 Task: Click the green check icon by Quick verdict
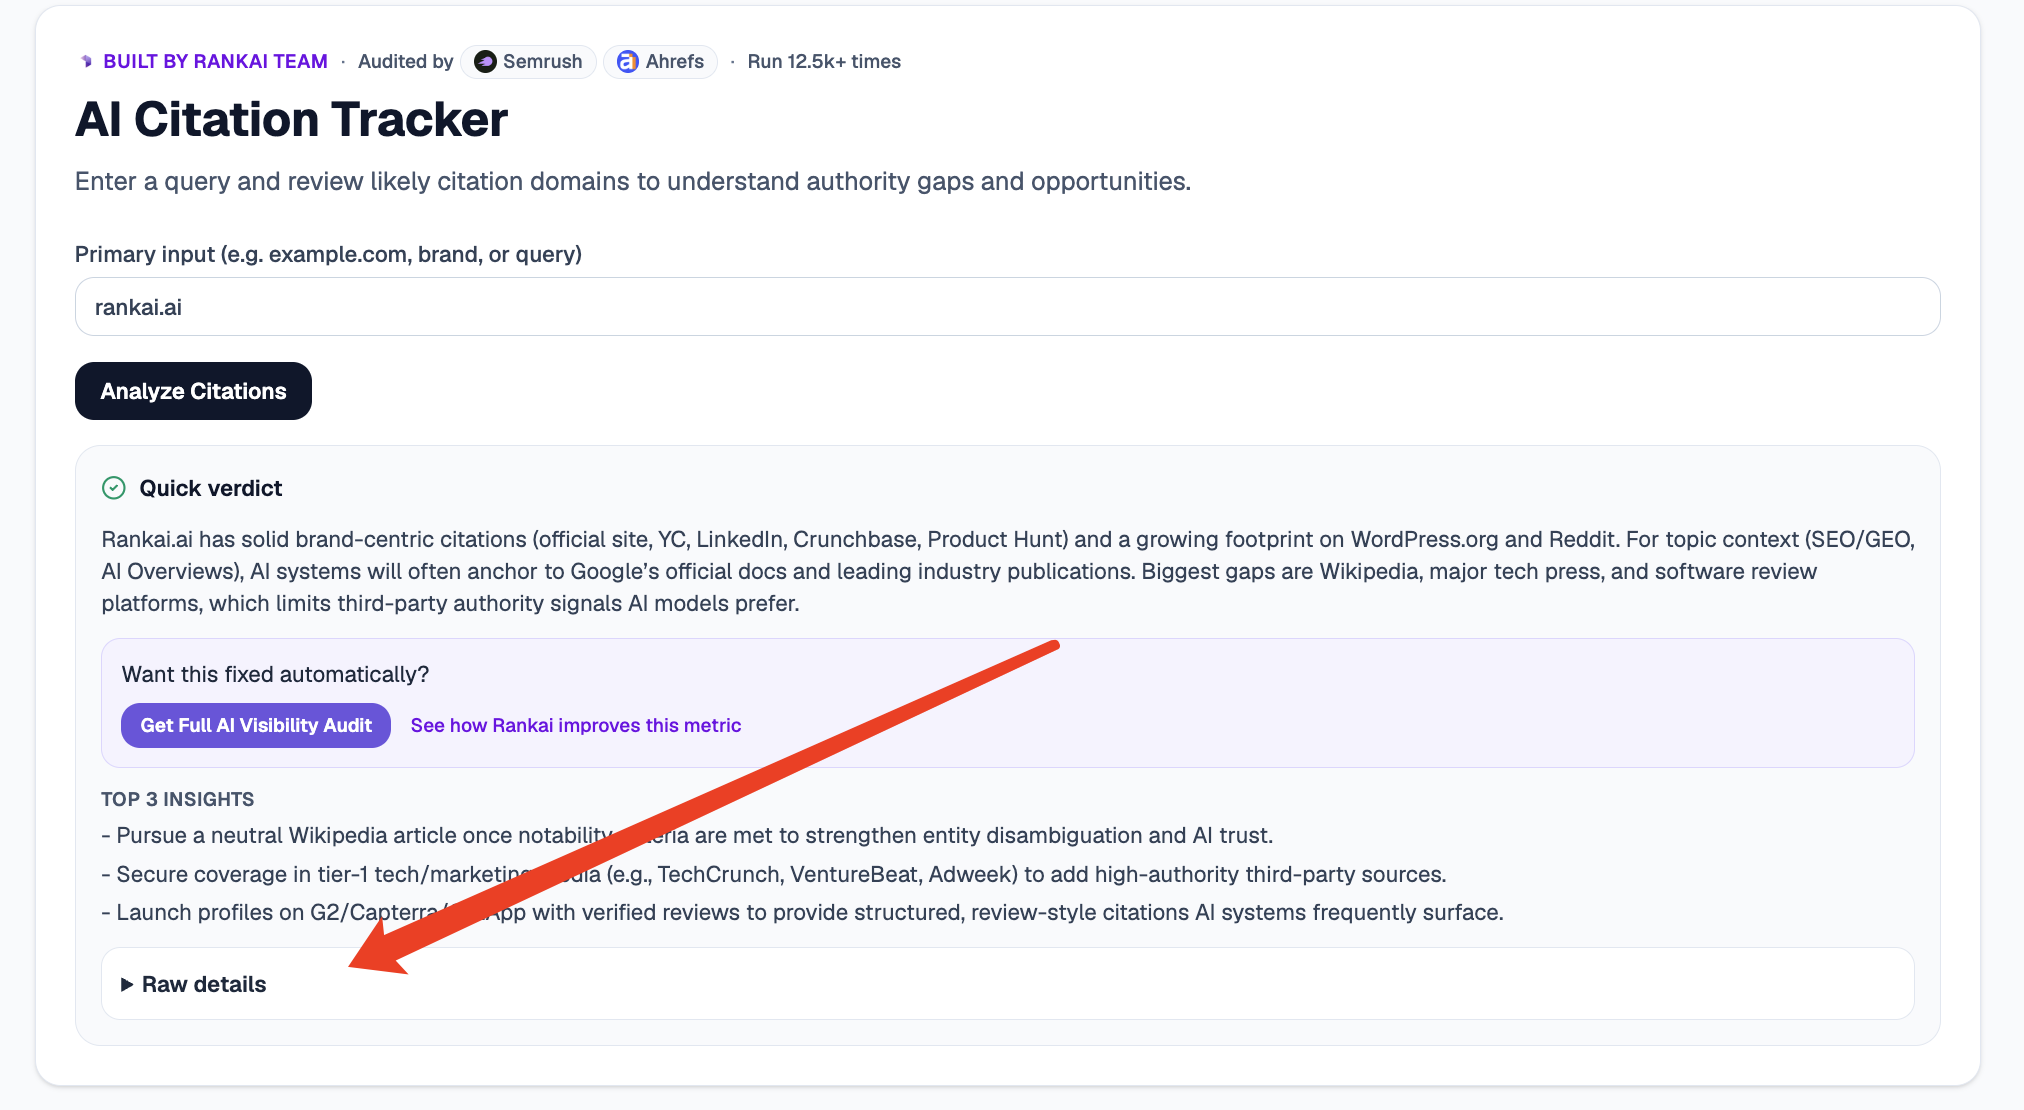(x=114, y=488)
